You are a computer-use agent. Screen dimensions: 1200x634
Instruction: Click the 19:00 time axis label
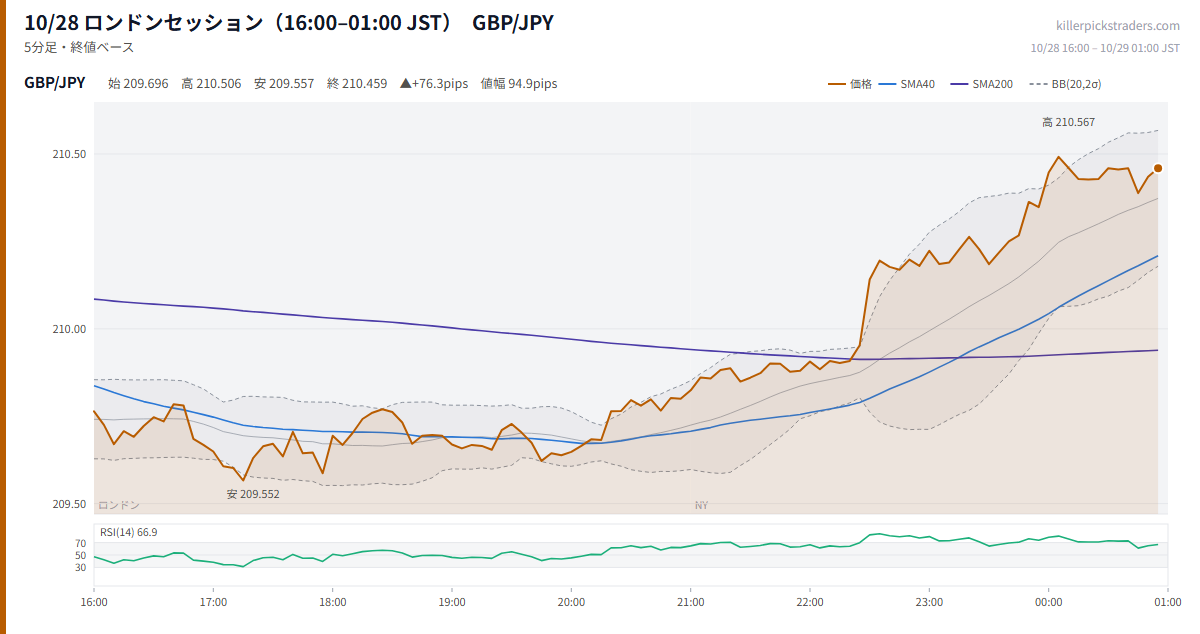click(x=452, y=603)
